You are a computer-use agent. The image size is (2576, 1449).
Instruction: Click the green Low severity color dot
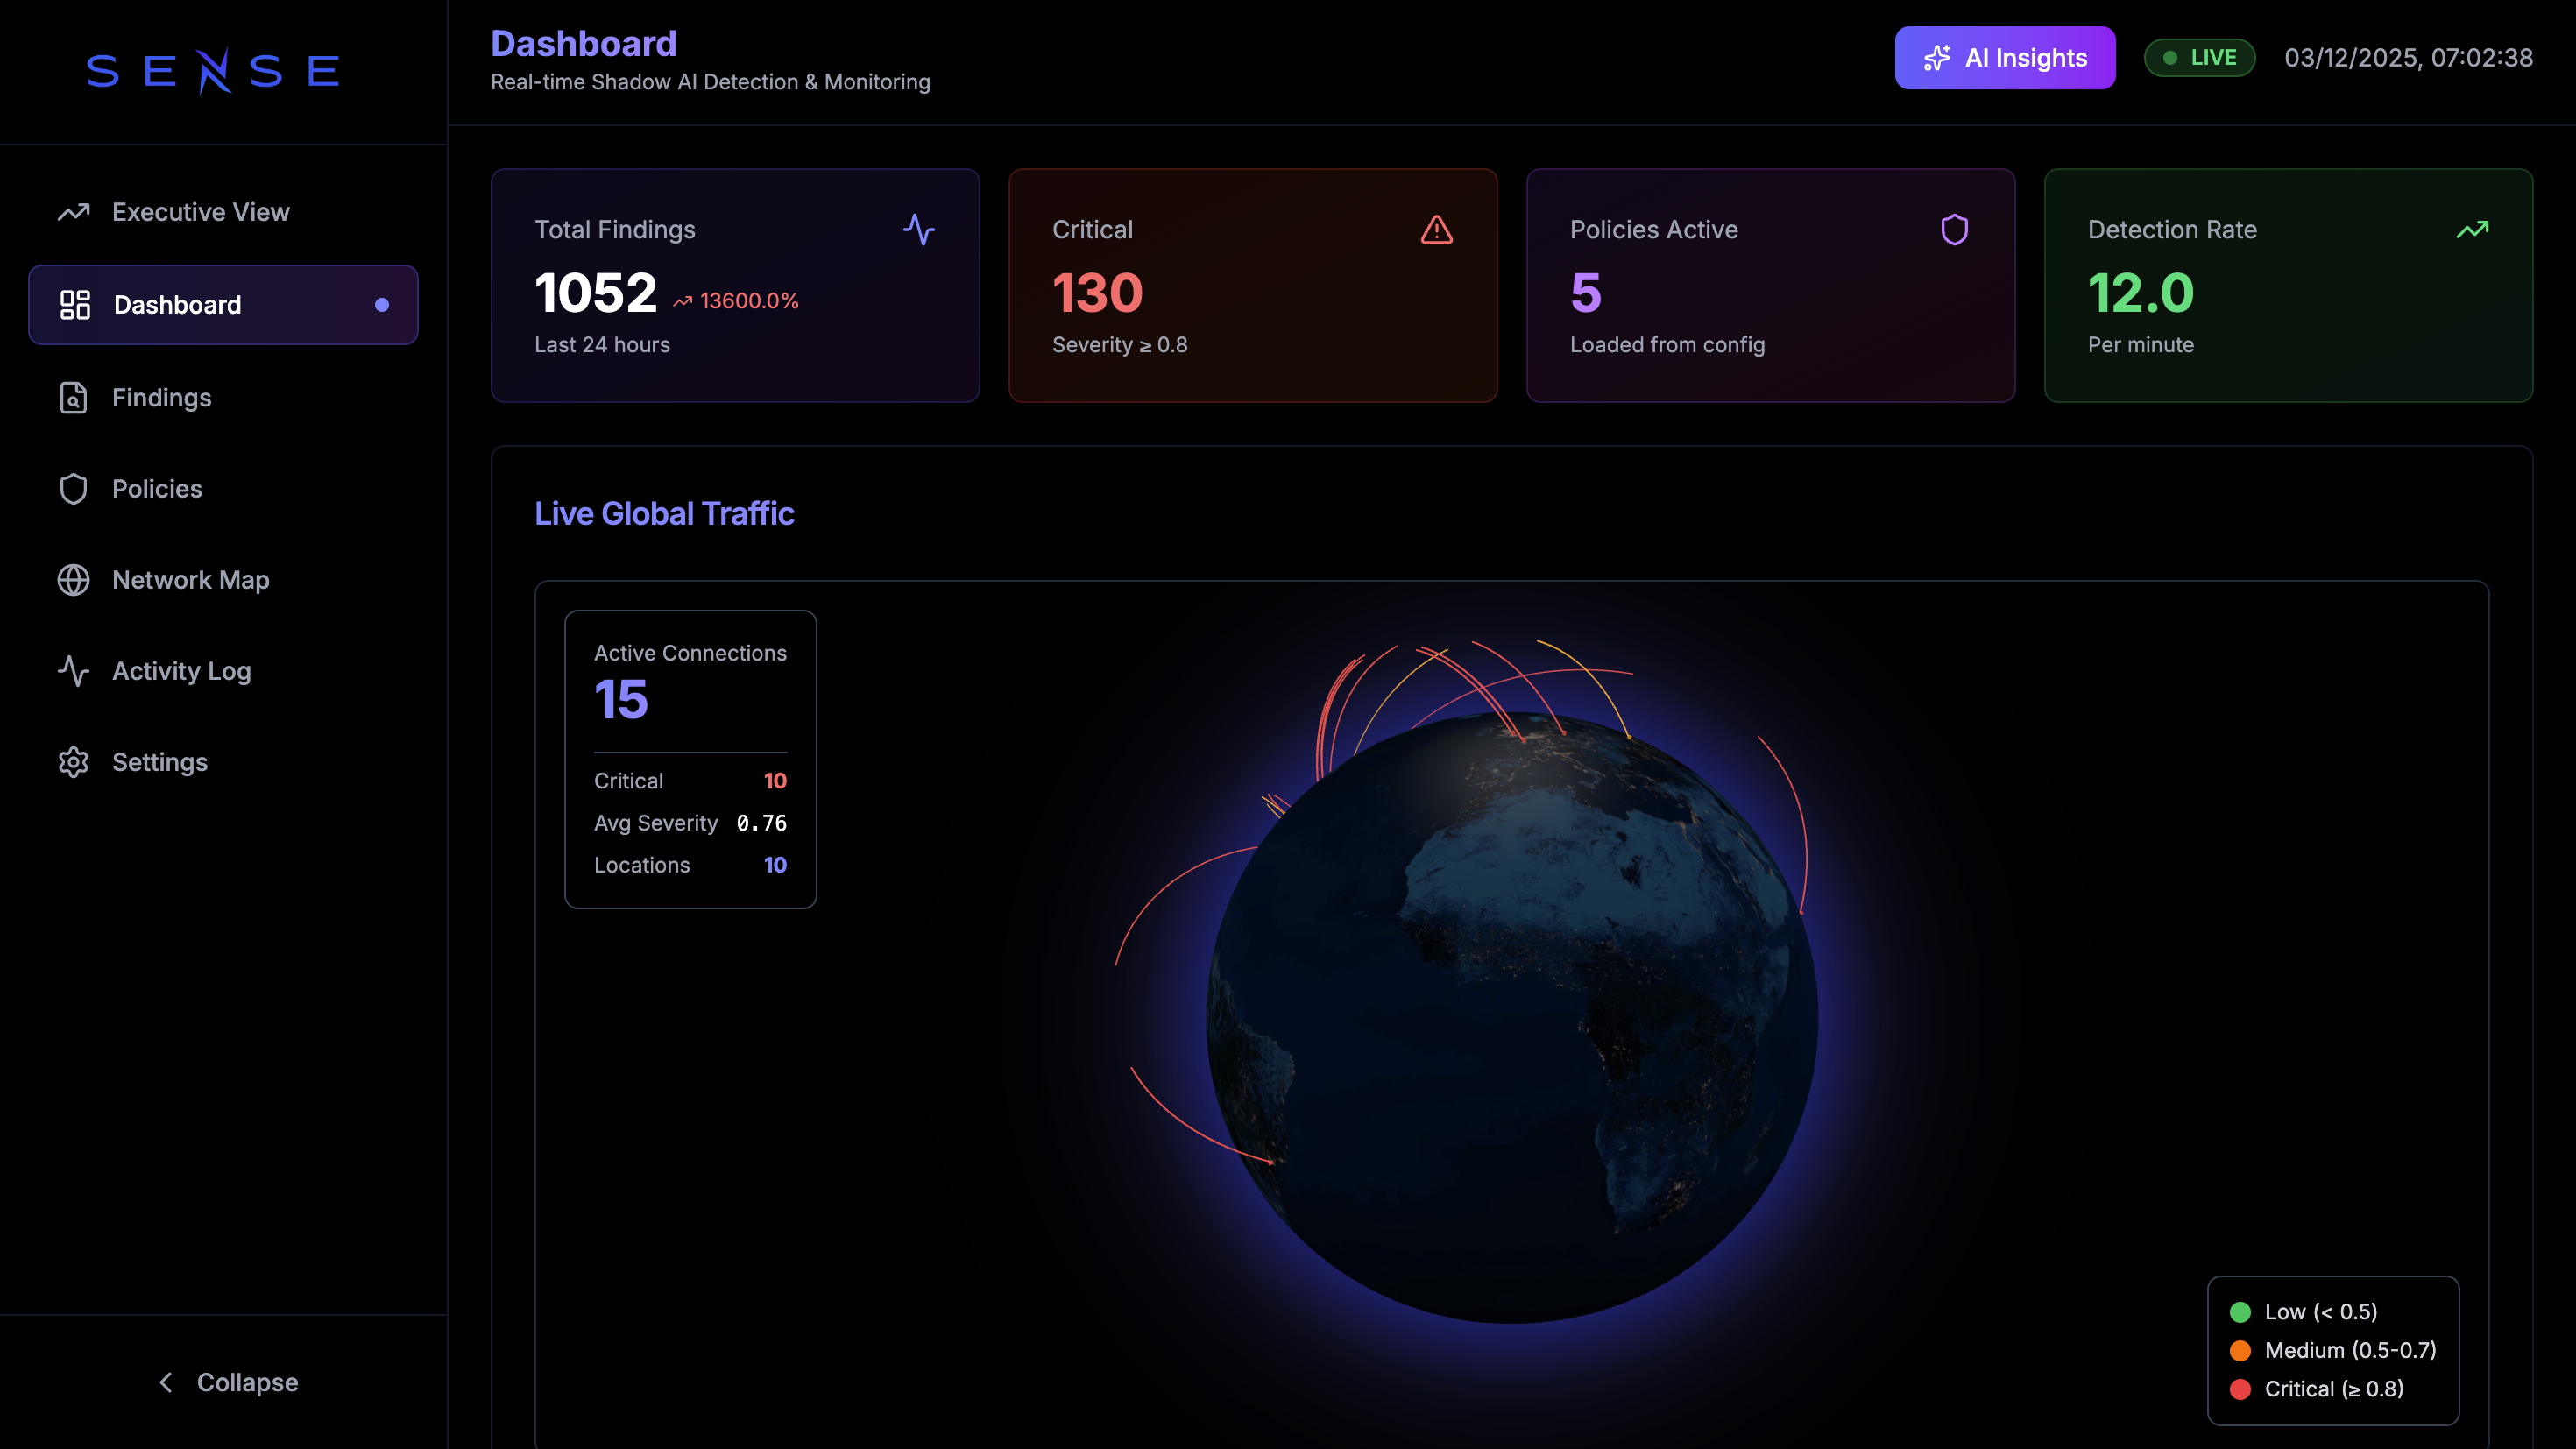click(2241, 1311)
